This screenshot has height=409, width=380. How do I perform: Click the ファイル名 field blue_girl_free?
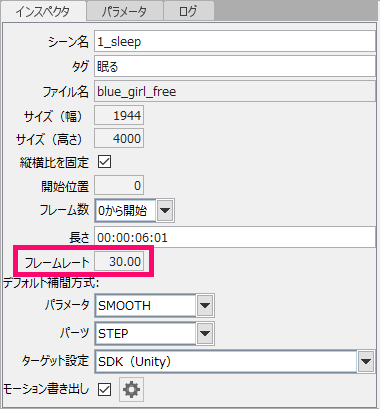coord(235,91)
